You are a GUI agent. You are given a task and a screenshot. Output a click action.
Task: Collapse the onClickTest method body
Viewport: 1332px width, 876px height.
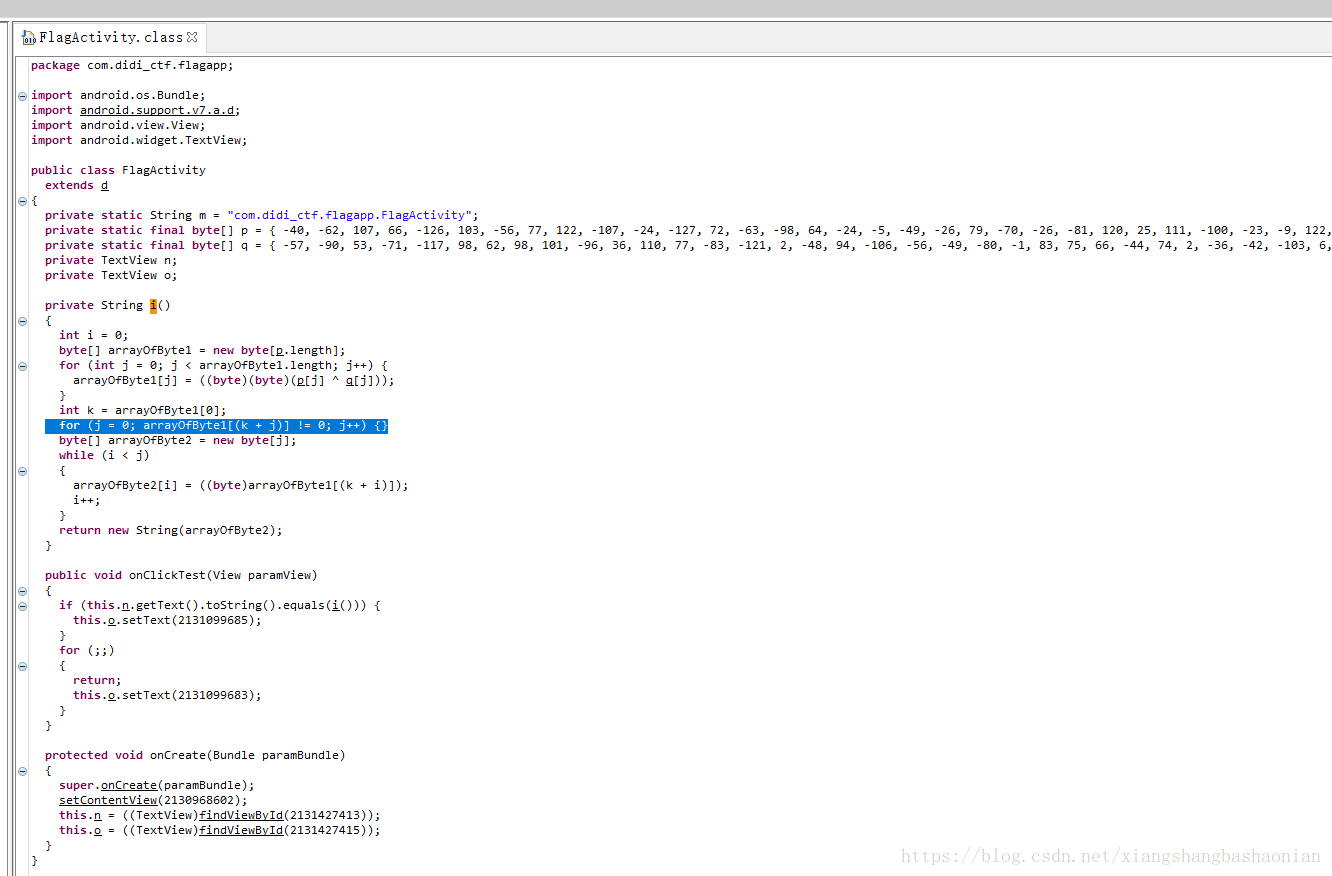[21, 591]
